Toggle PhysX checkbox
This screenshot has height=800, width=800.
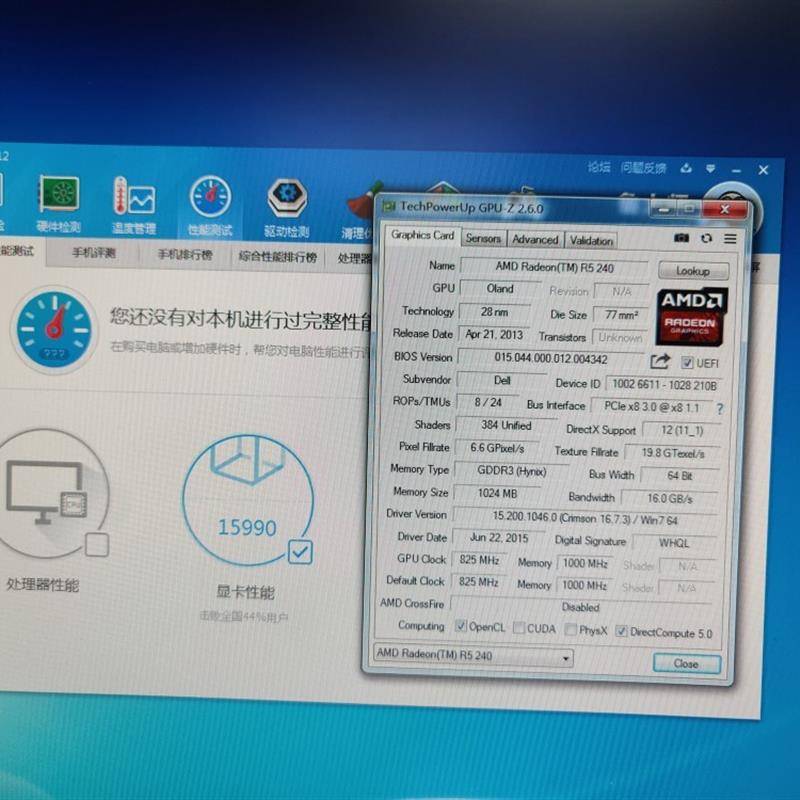pyautogui.click(x=571, y=629)
